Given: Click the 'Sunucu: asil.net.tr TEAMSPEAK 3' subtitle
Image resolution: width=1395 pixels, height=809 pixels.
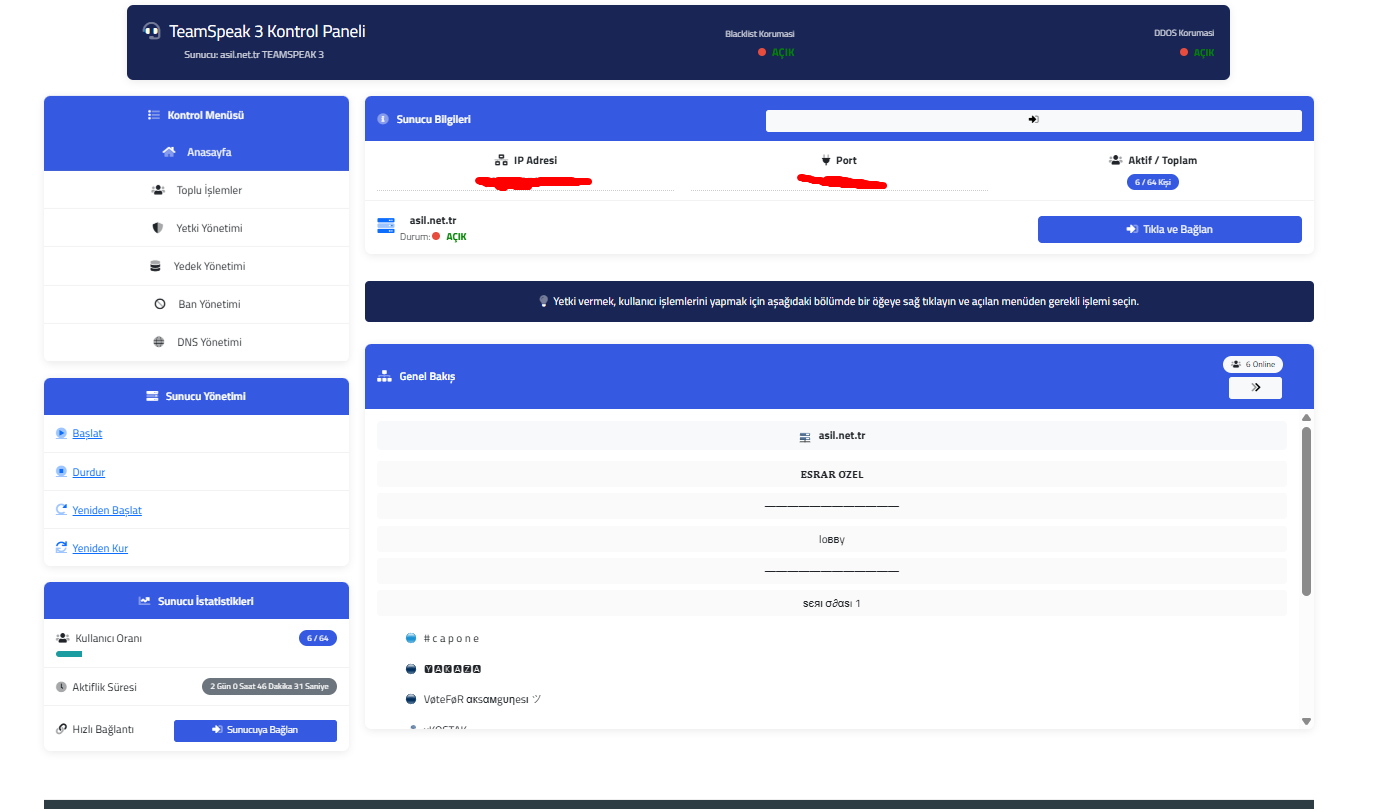Looking at the screenshot, I should [x=254, y=54].
